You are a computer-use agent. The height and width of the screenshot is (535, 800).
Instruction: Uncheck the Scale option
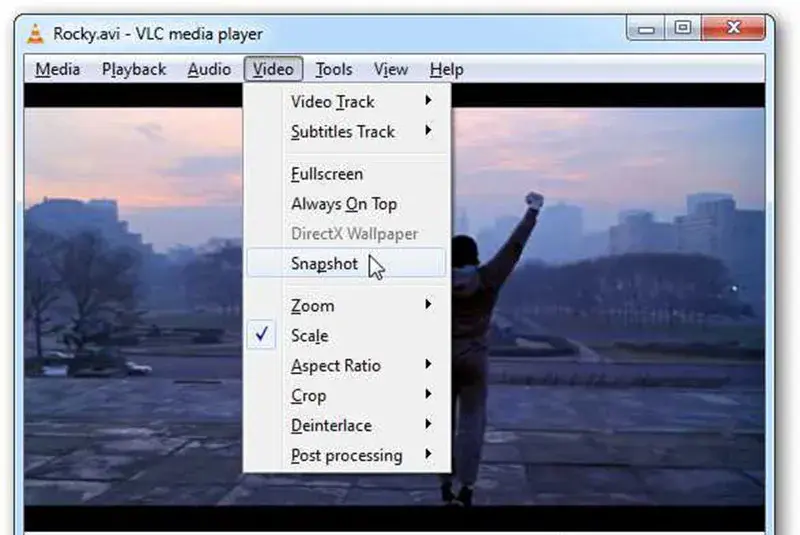[347, 336]
